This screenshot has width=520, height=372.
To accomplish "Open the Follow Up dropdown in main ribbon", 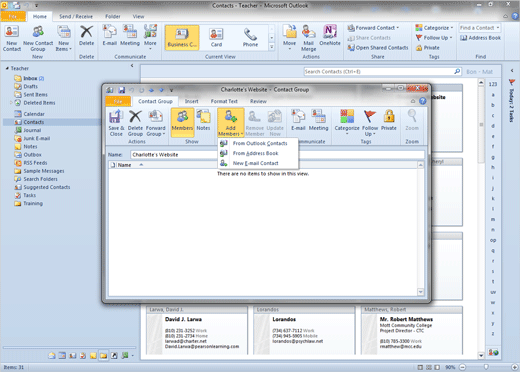I will (x=434, y=38).
